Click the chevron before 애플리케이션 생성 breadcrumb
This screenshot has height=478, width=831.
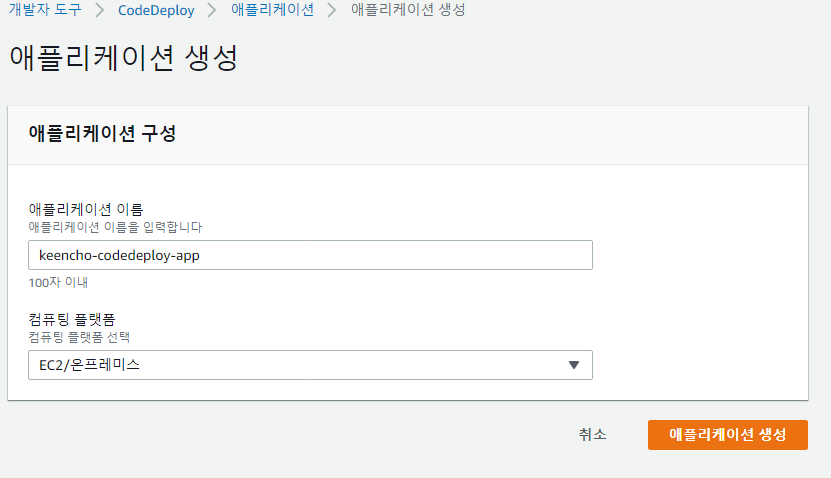[332, 10]
